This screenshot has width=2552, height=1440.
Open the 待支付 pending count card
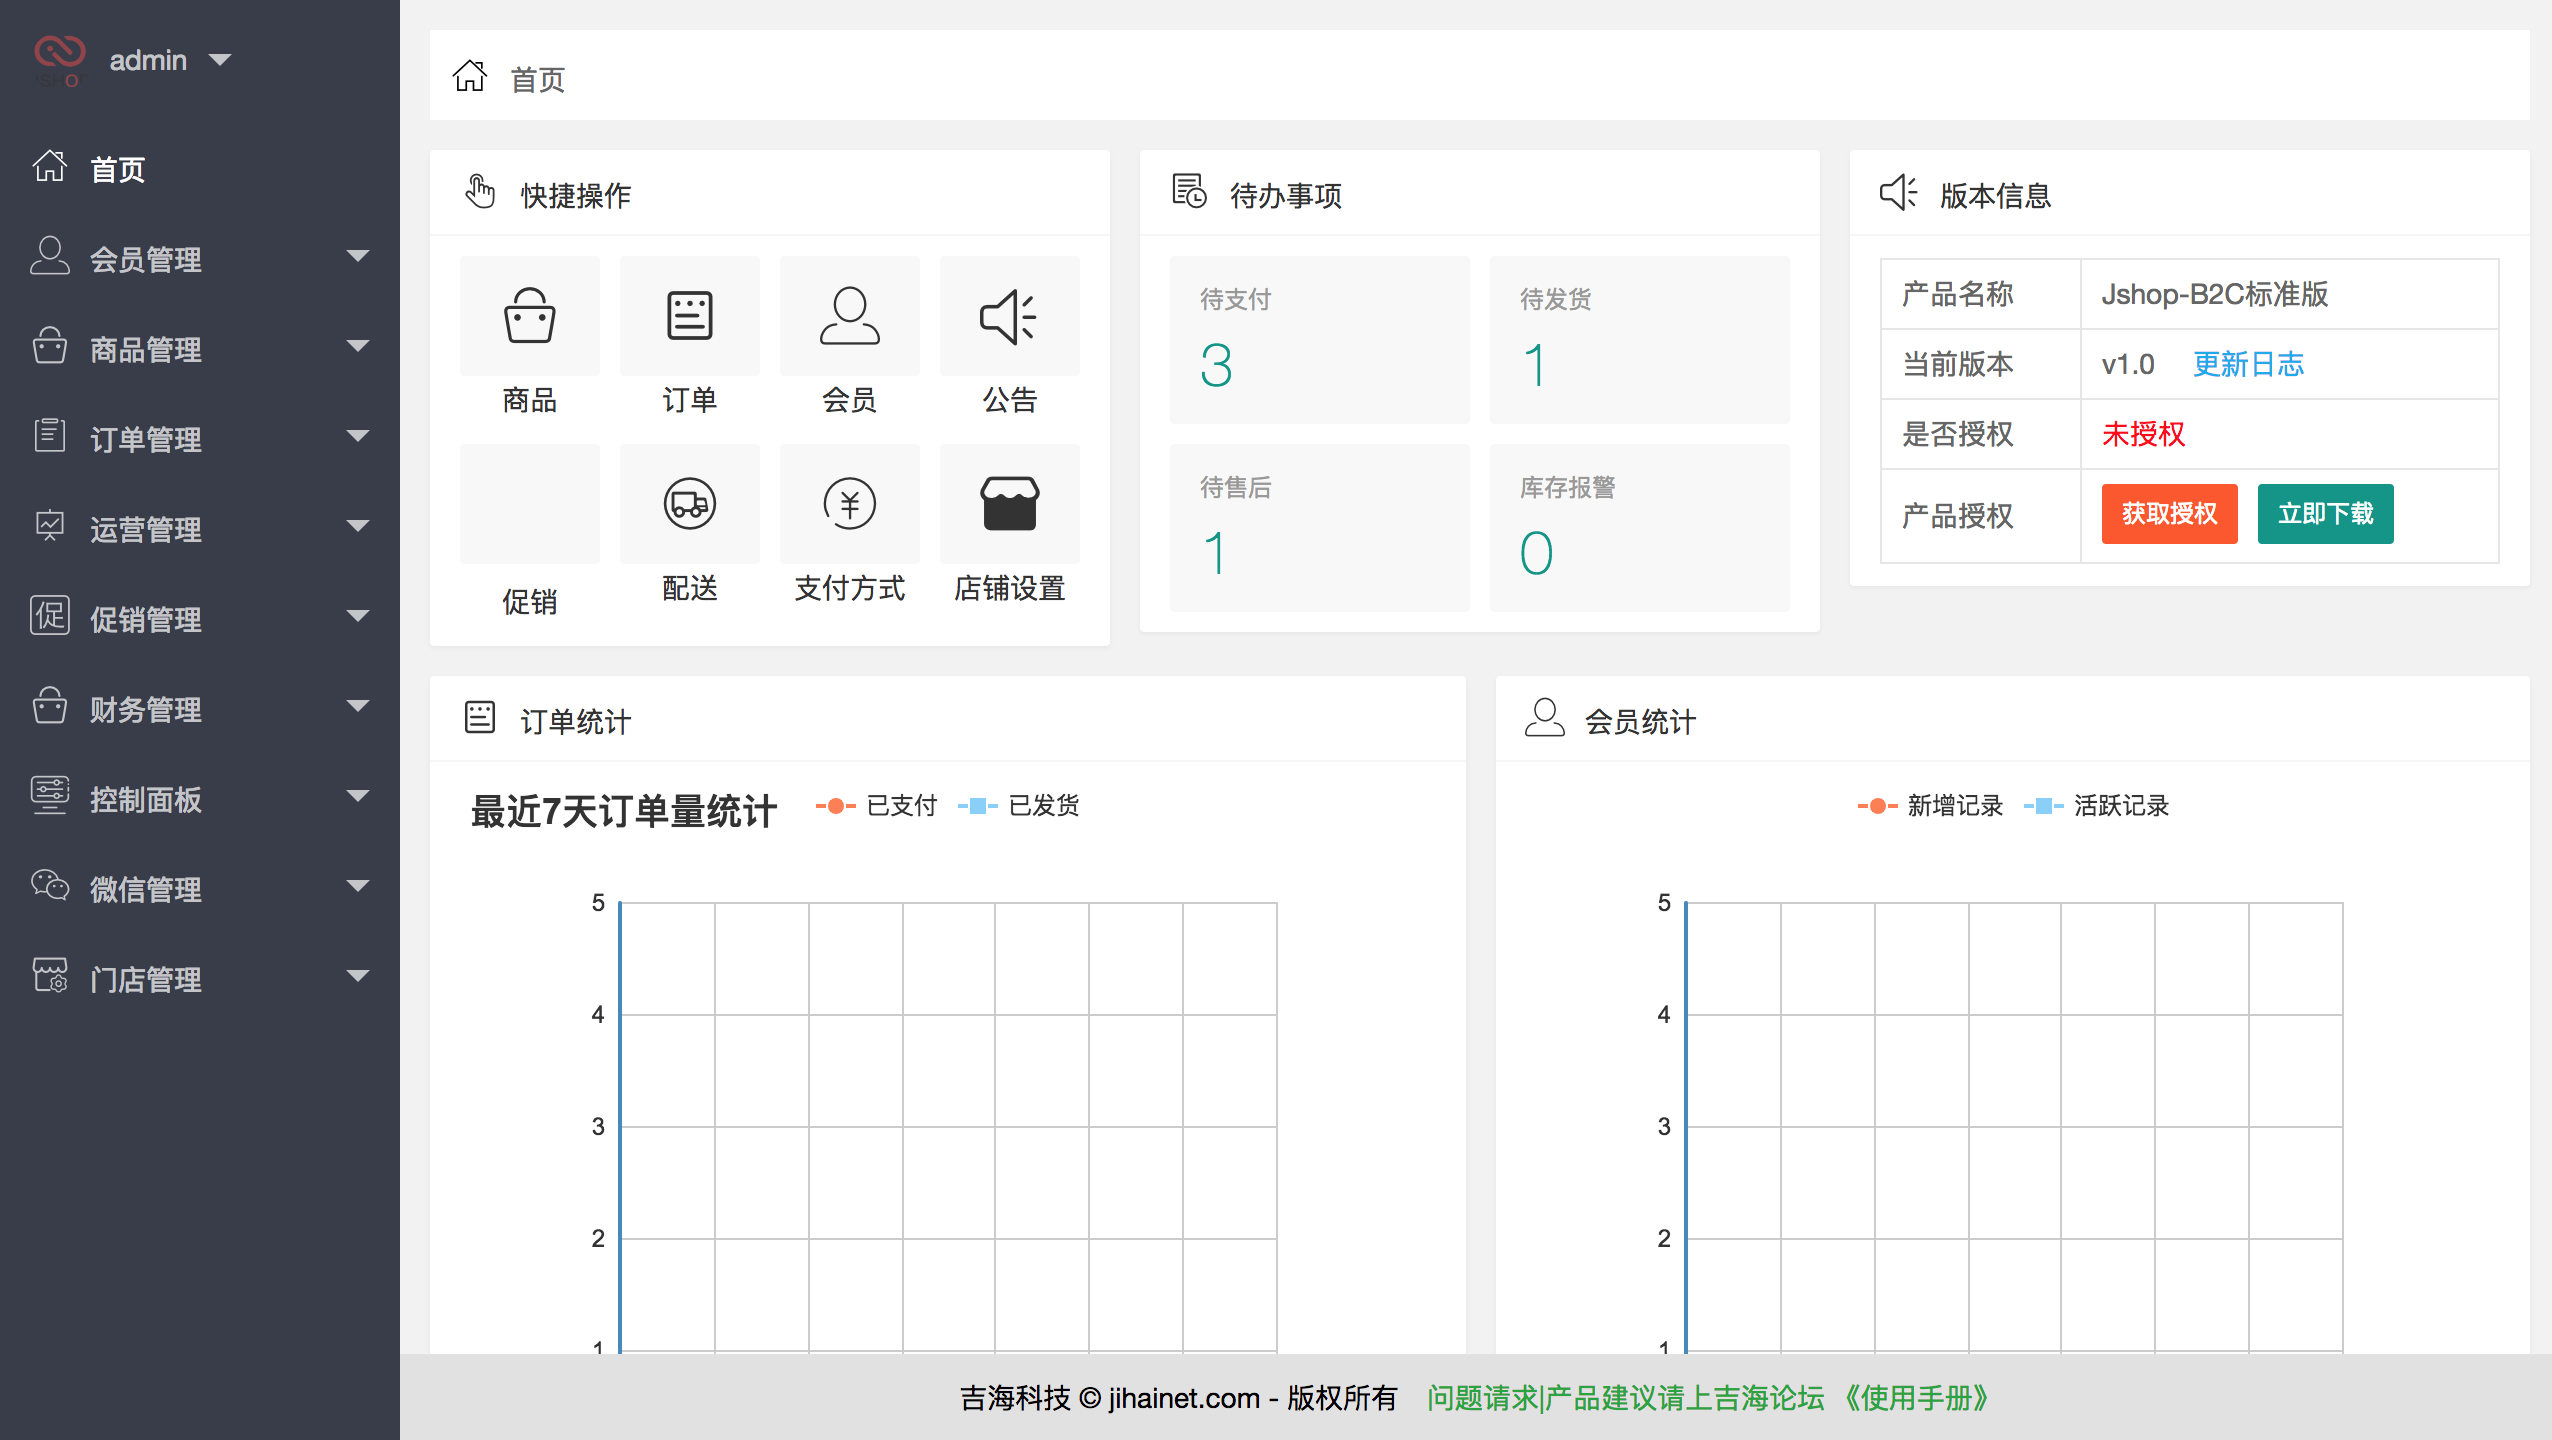(1319, 339)
